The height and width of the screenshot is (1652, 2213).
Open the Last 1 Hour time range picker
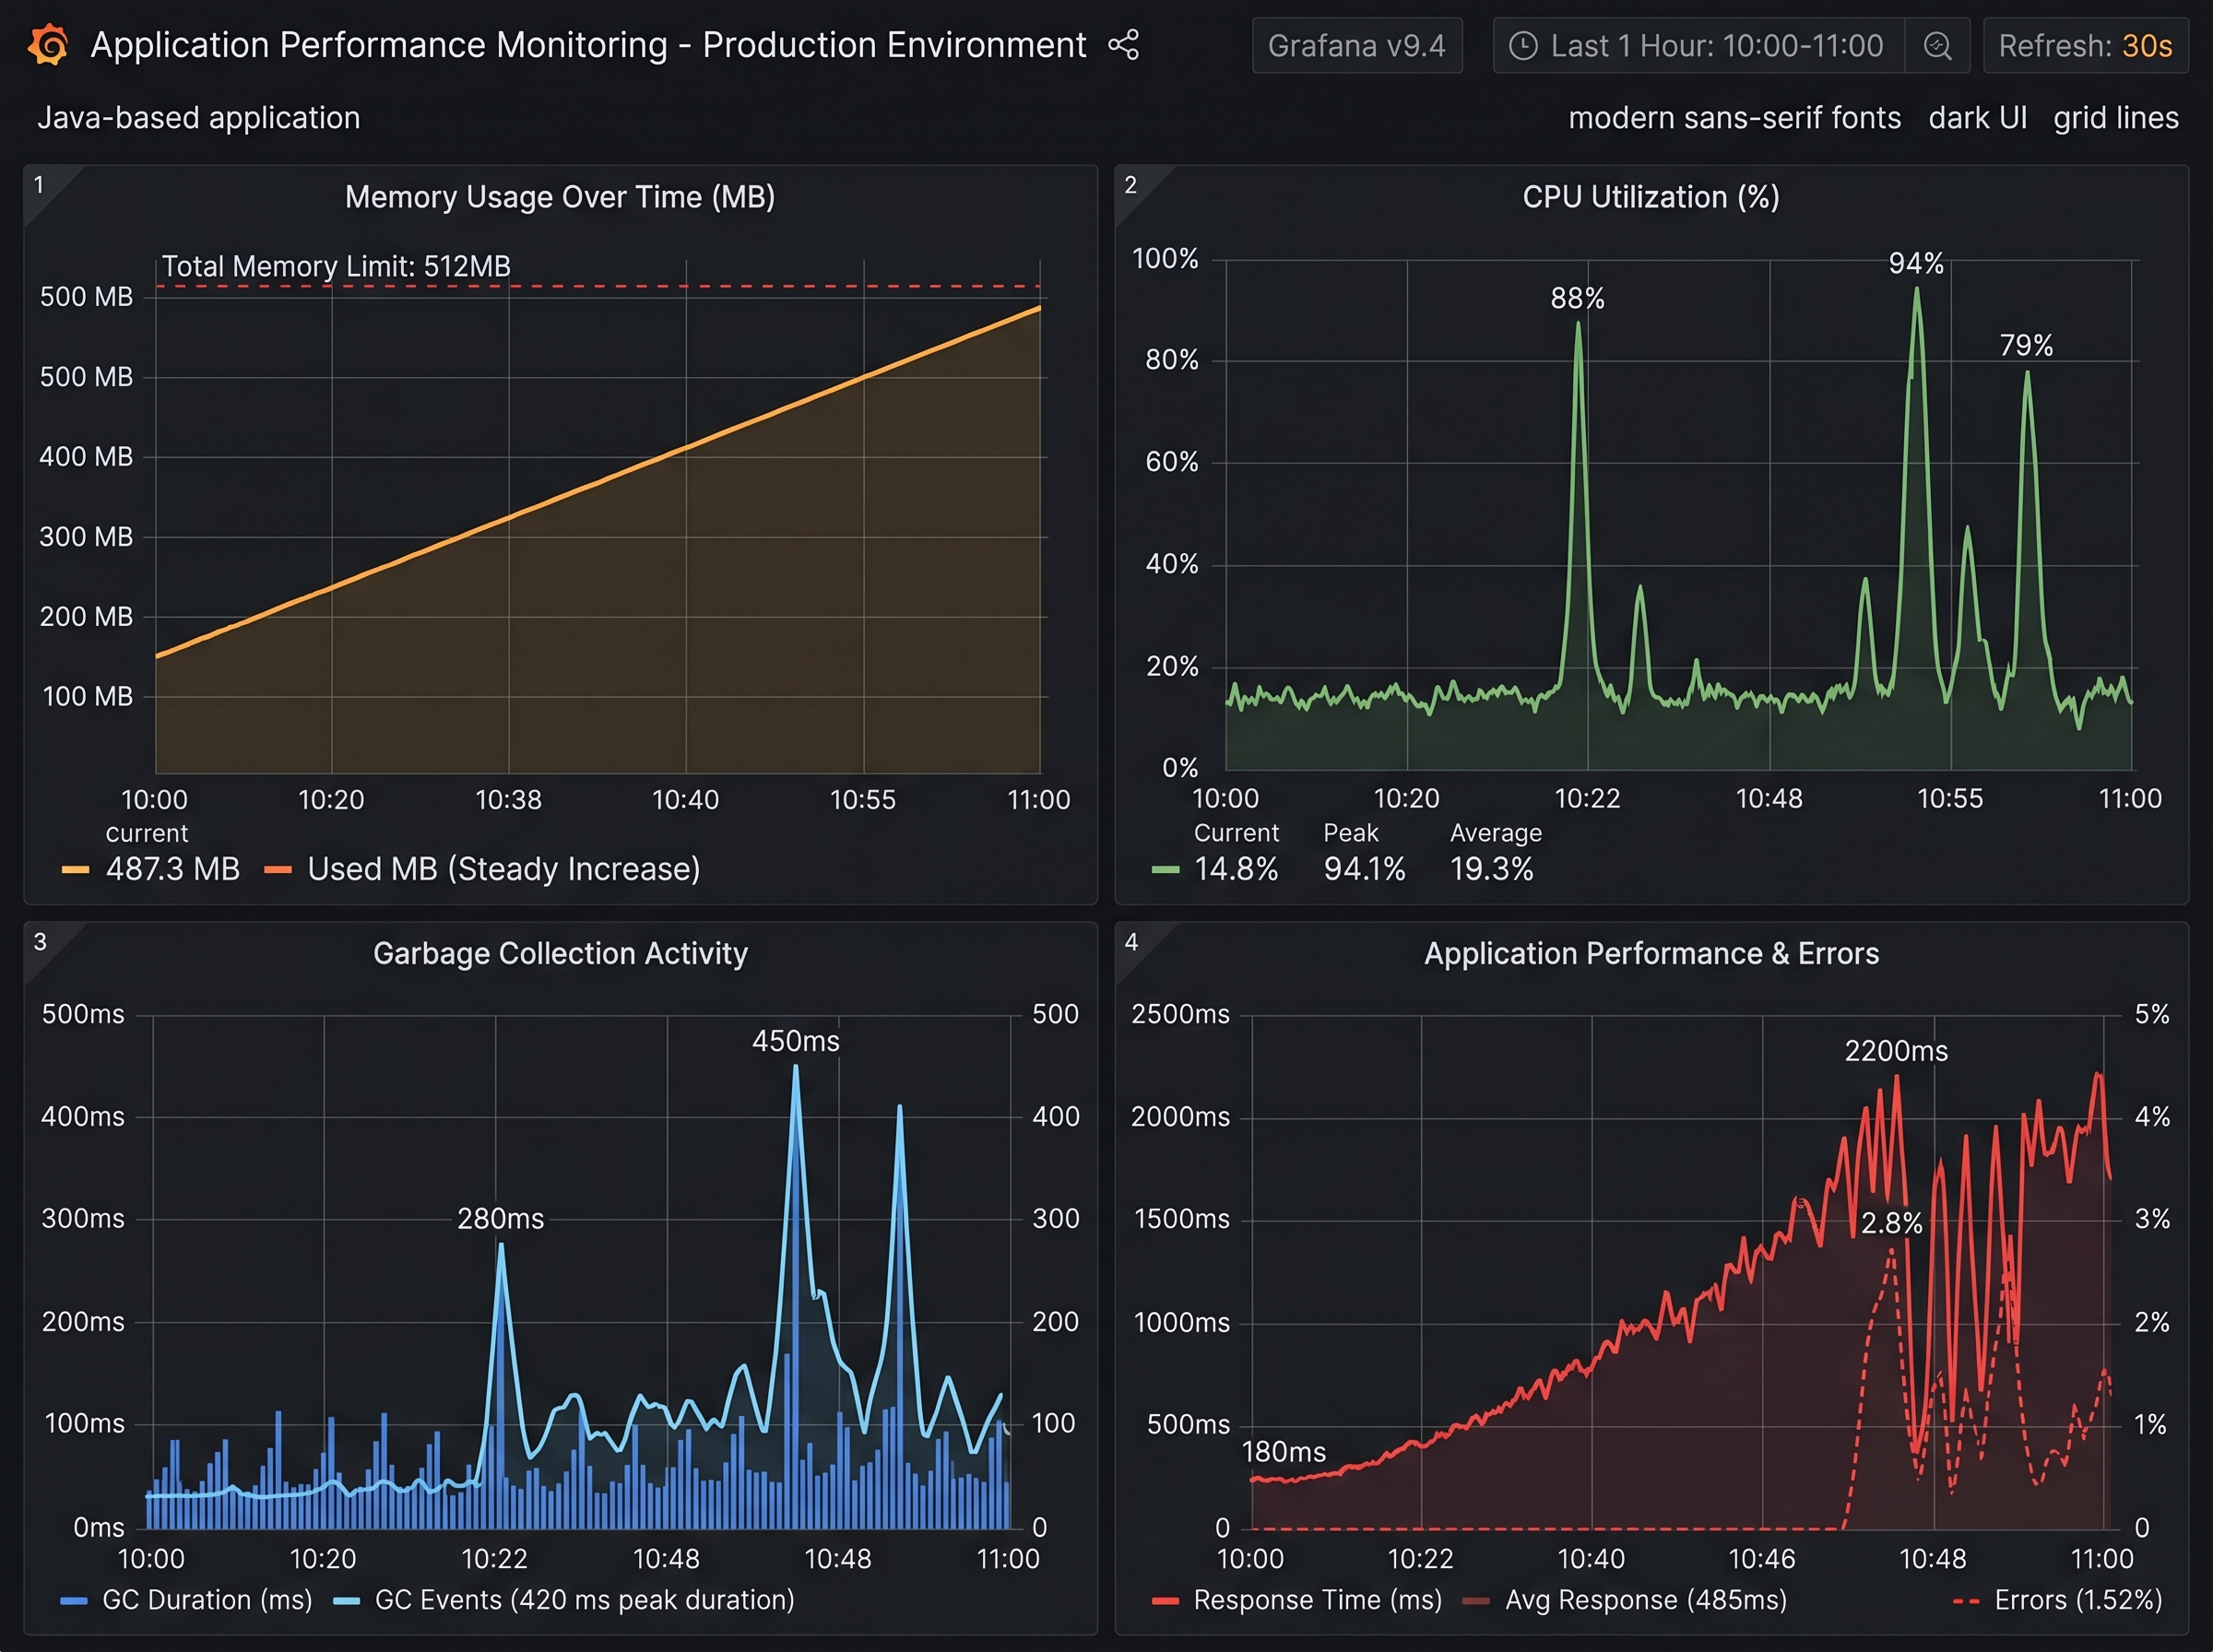pyautogui.click(x=1699, y=46)
